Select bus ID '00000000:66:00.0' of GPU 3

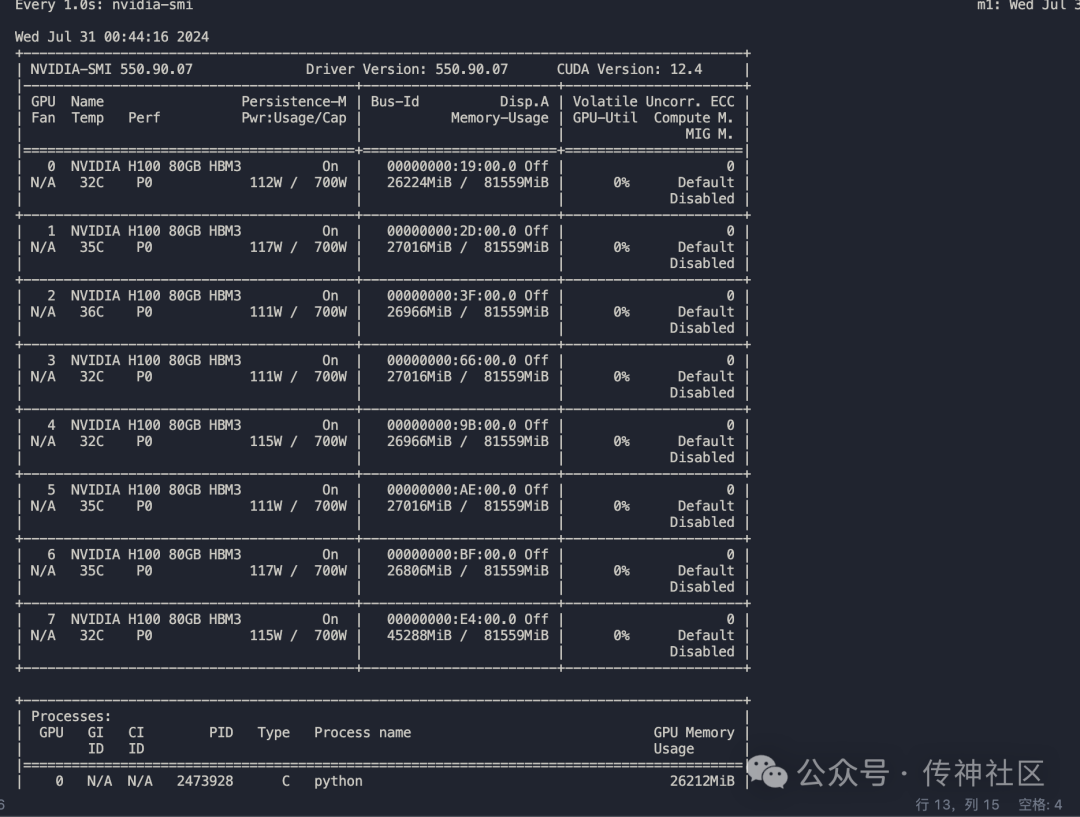pyautogui.click(x=451, y=361)
